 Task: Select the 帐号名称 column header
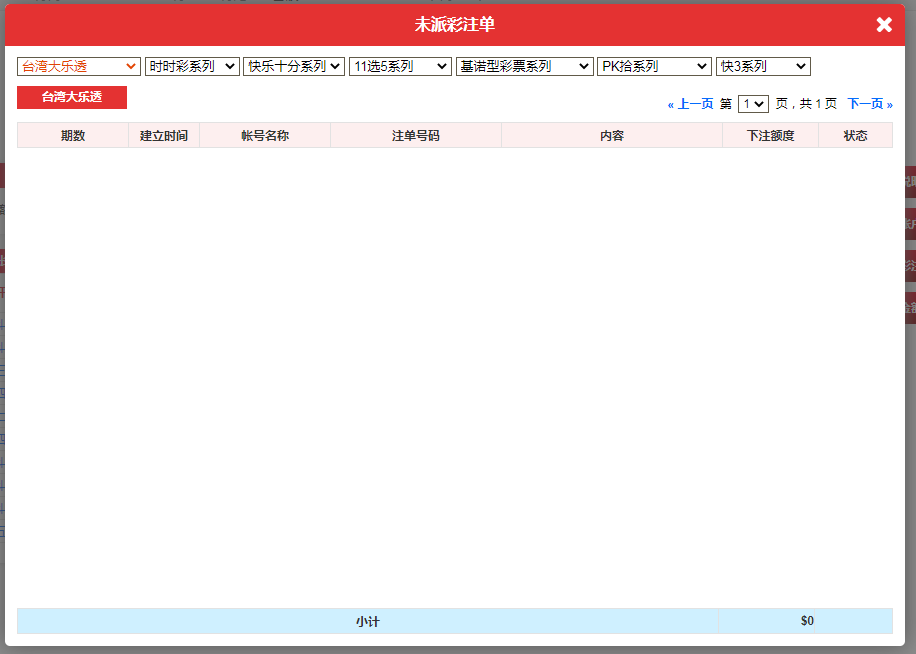[265, 135]
